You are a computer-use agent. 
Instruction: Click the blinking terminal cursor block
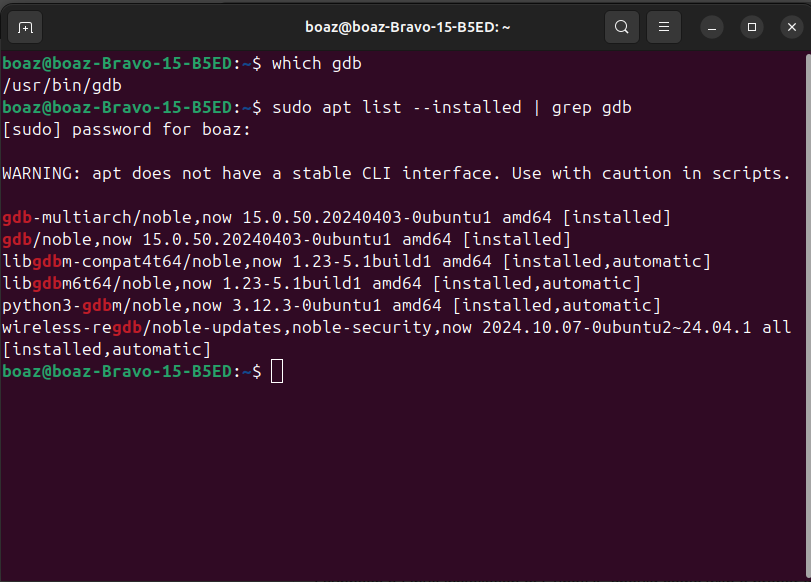280,371
